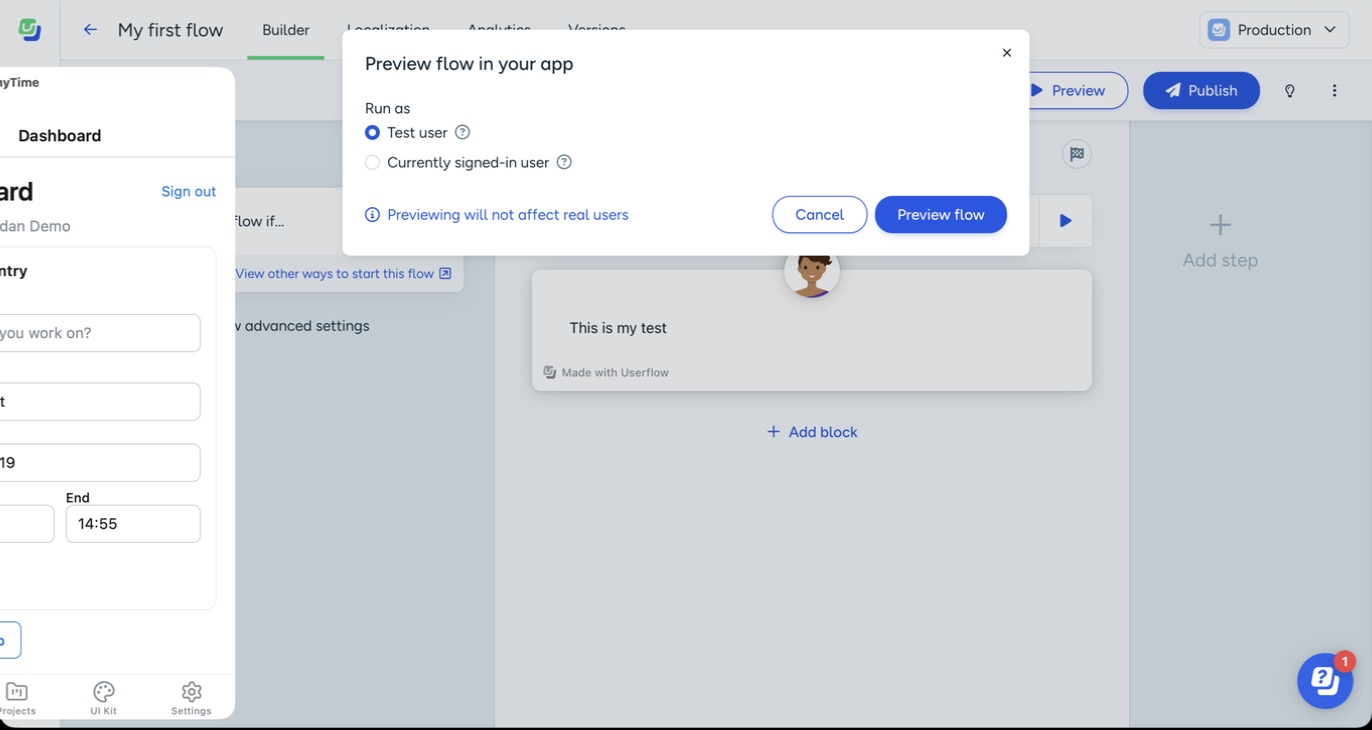Click the 'This is my test' text

click(x=618, y=328)
